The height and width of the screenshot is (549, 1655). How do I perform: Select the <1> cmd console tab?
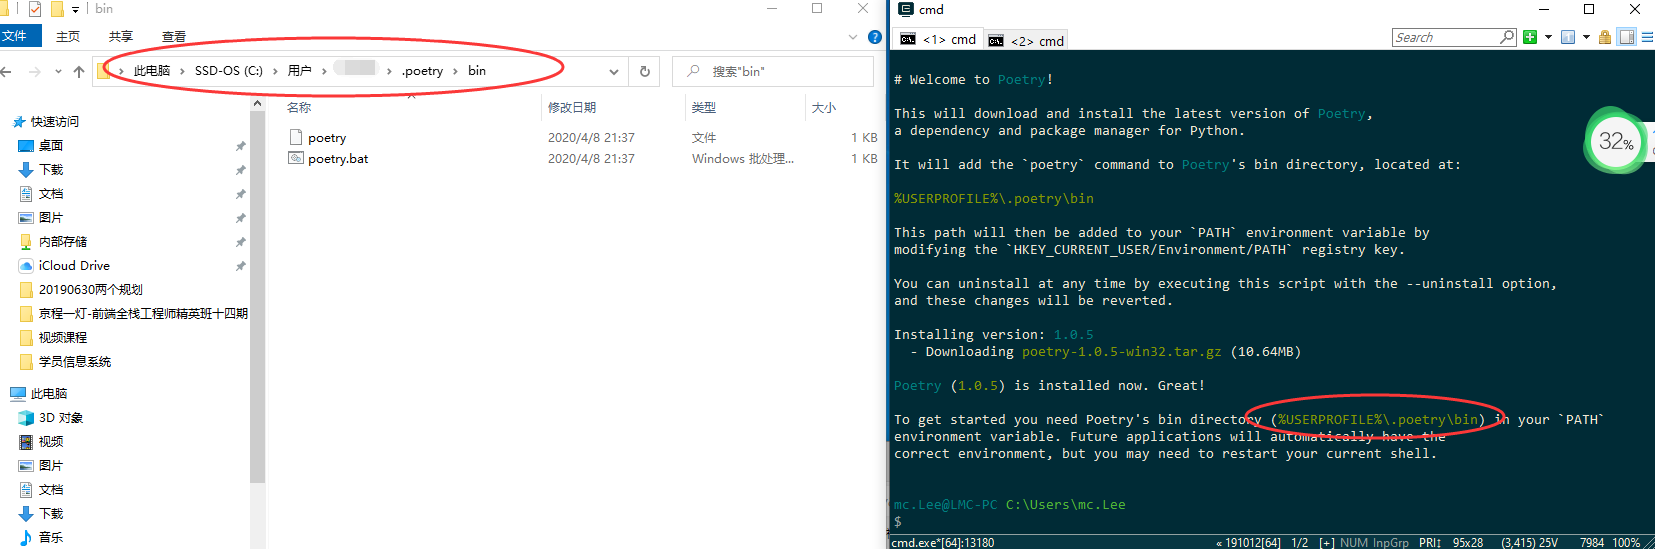pos(938,39)
